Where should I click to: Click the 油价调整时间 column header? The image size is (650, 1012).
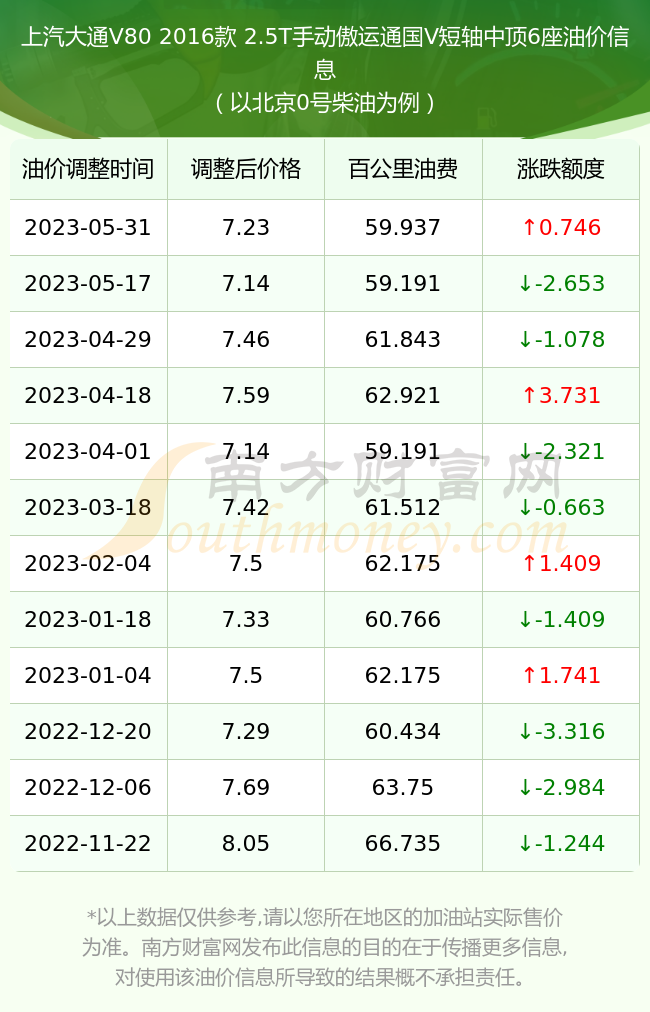88,169
